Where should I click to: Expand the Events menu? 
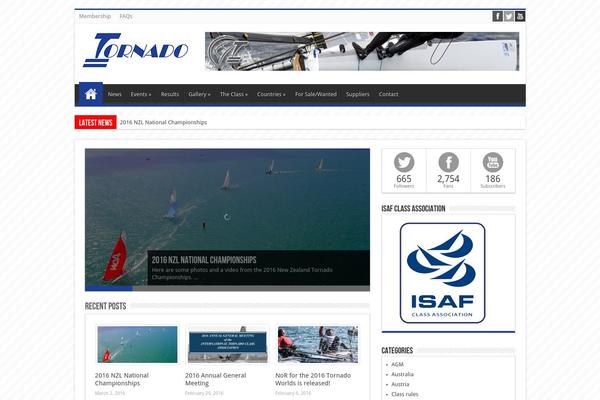tap(141, 94)
